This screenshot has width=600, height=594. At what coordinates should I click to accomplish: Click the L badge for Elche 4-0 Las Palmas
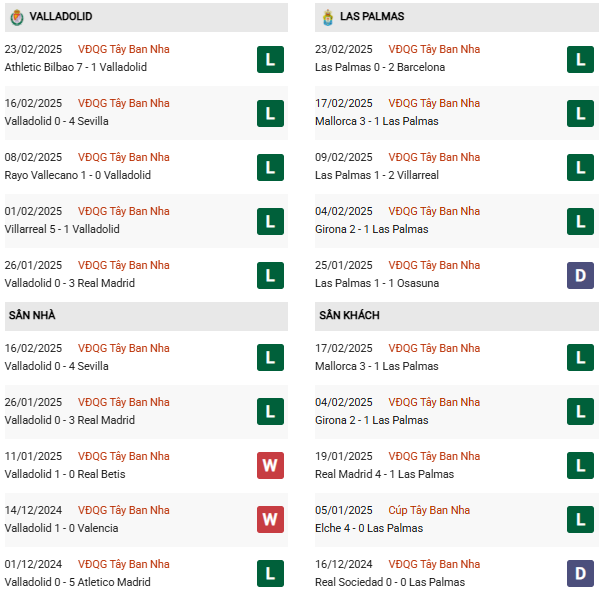point(580,521)
